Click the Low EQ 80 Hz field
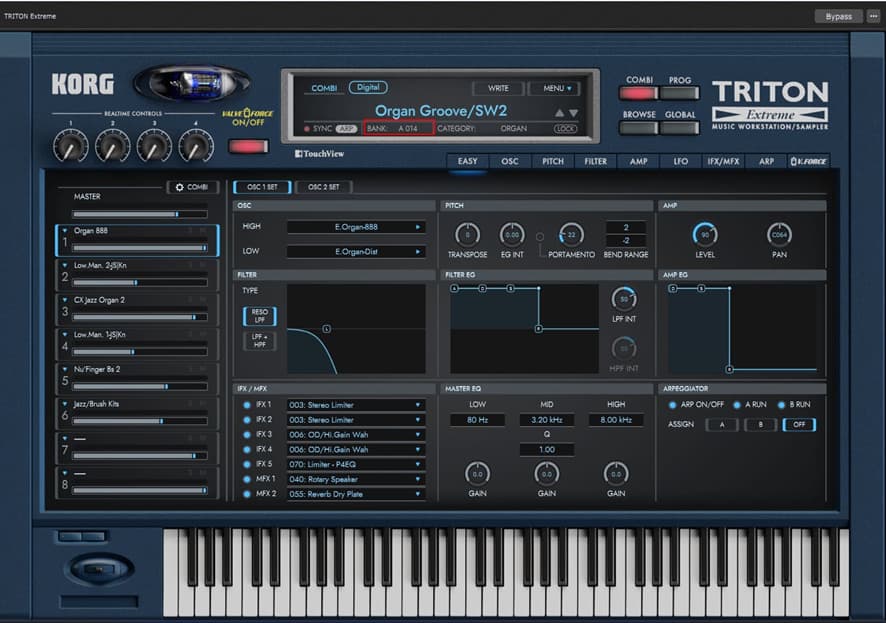The image size is (886, 623). tap(477, 420)
